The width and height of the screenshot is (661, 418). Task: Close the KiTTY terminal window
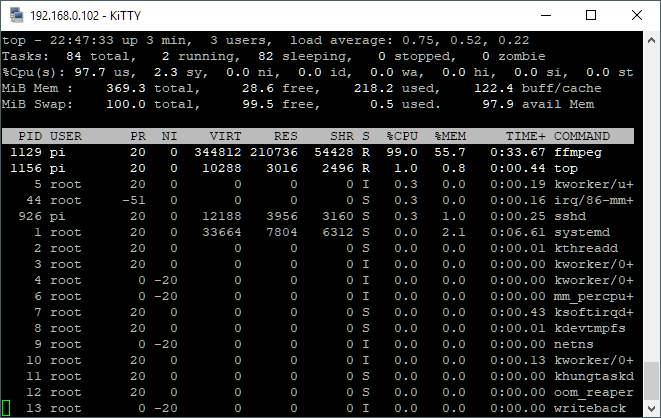(x=637, y=16)
